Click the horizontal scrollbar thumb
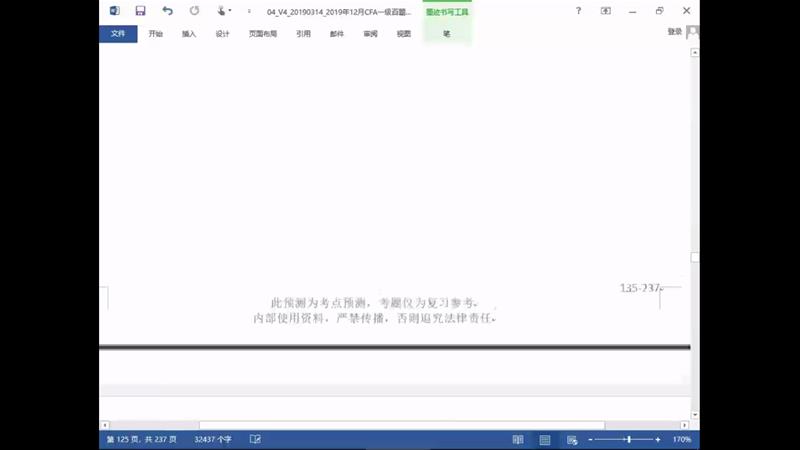Image resolution: width=800 pixels, height=450 pixels. (x=402, y=425)
